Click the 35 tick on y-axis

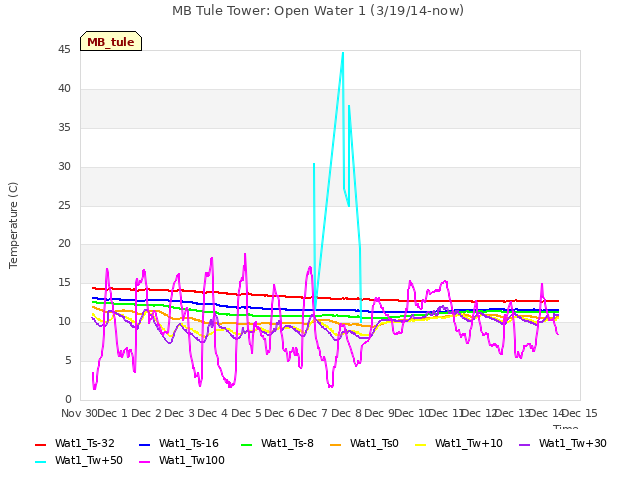[x=64, y=128]
